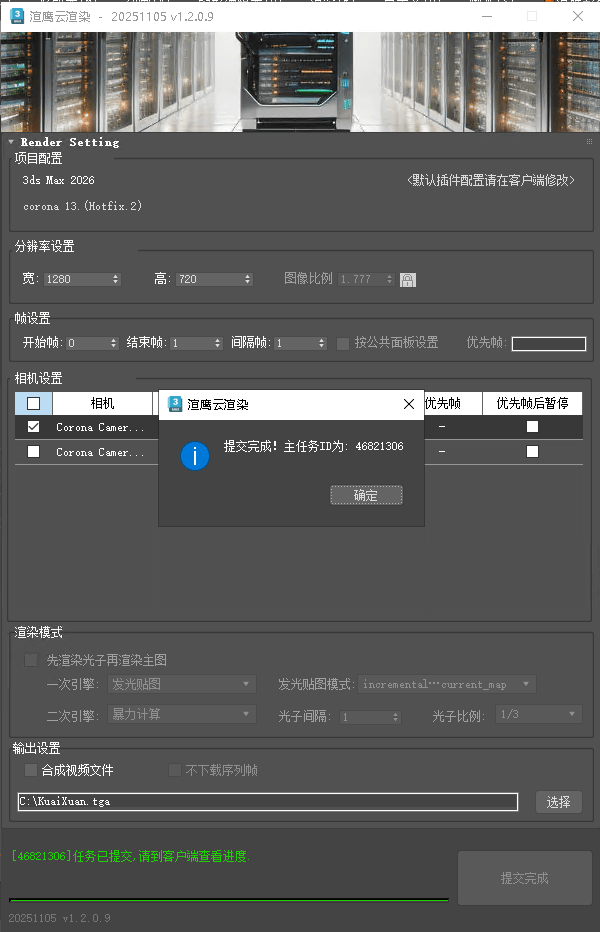600x932 pixels.
Task: Select the second Corona Camer... row name
Action: [100, 452]
